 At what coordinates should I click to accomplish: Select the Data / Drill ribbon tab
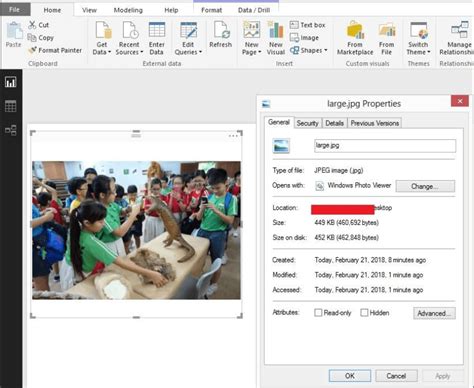click(254, 10)
